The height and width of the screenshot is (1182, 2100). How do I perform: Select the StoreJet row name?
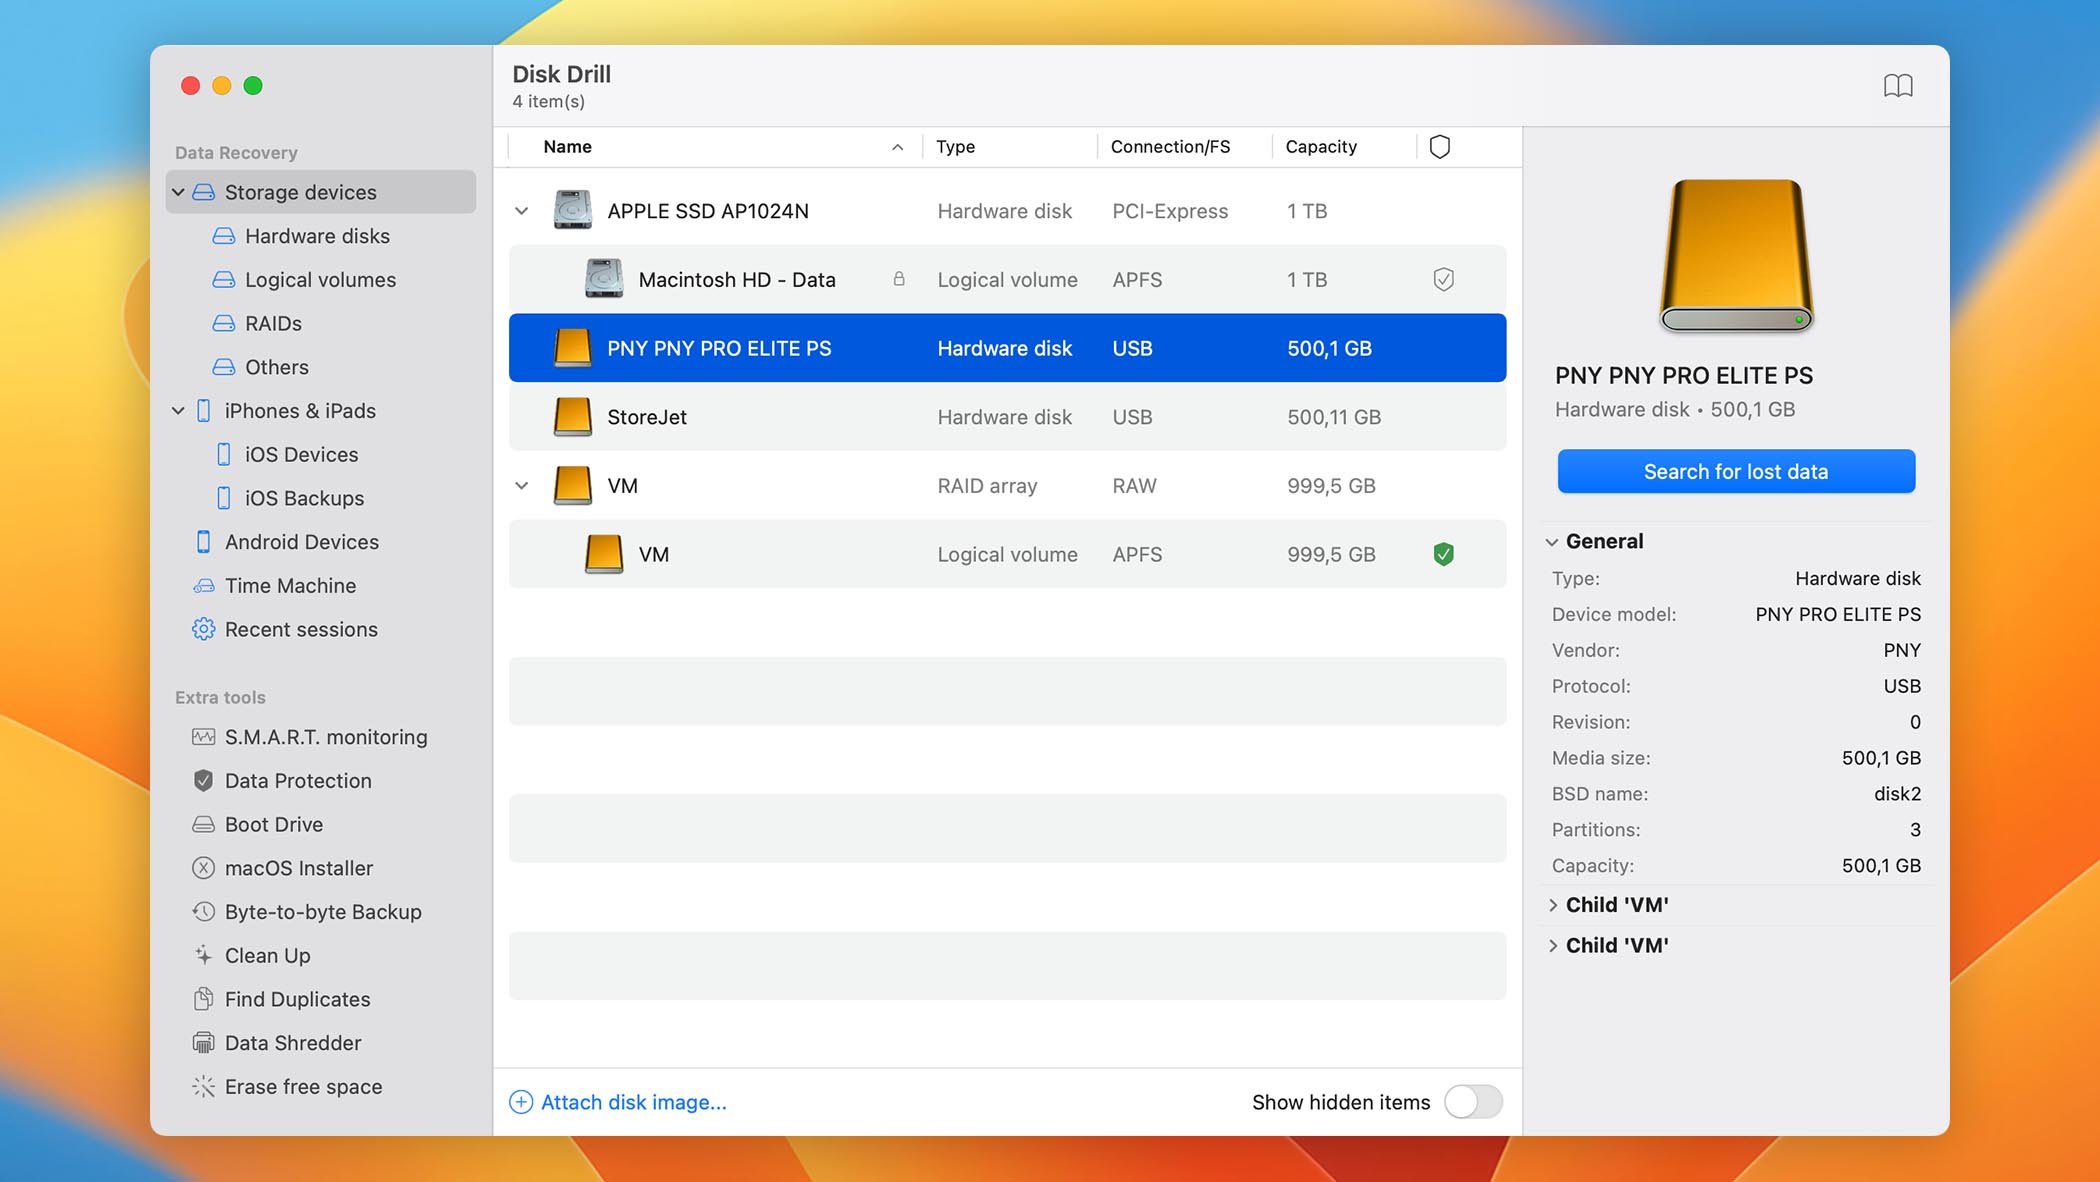pos(647,417)
